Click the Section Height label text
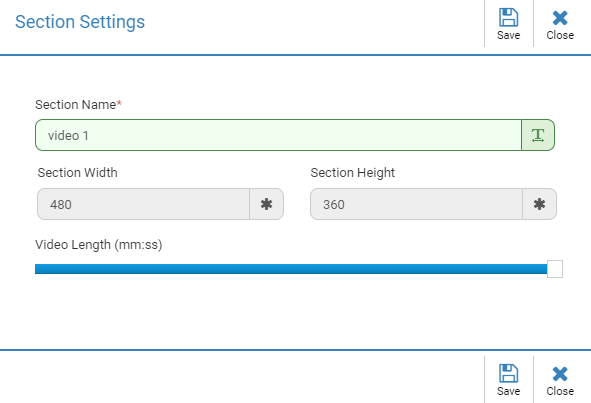 (352, 173)
